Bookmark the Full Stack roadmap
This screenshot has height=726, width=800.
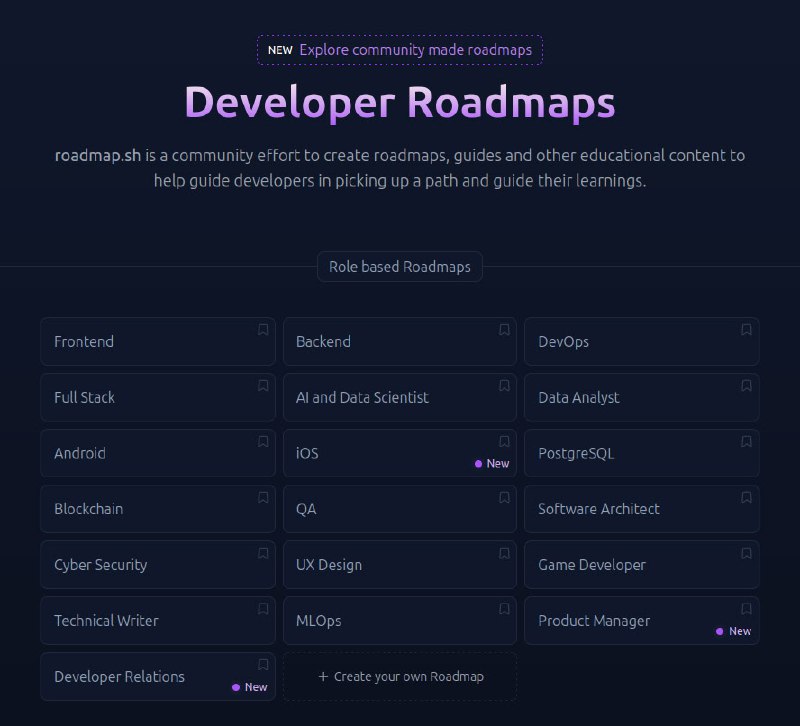[263, 386]
